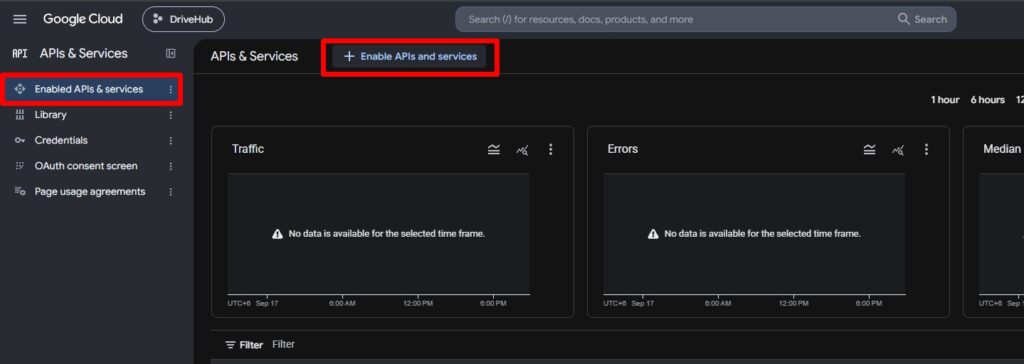This screenshot has height=364, width=1024.
Task: Click the Page usage agreements icon
Action: coord(20,191)
